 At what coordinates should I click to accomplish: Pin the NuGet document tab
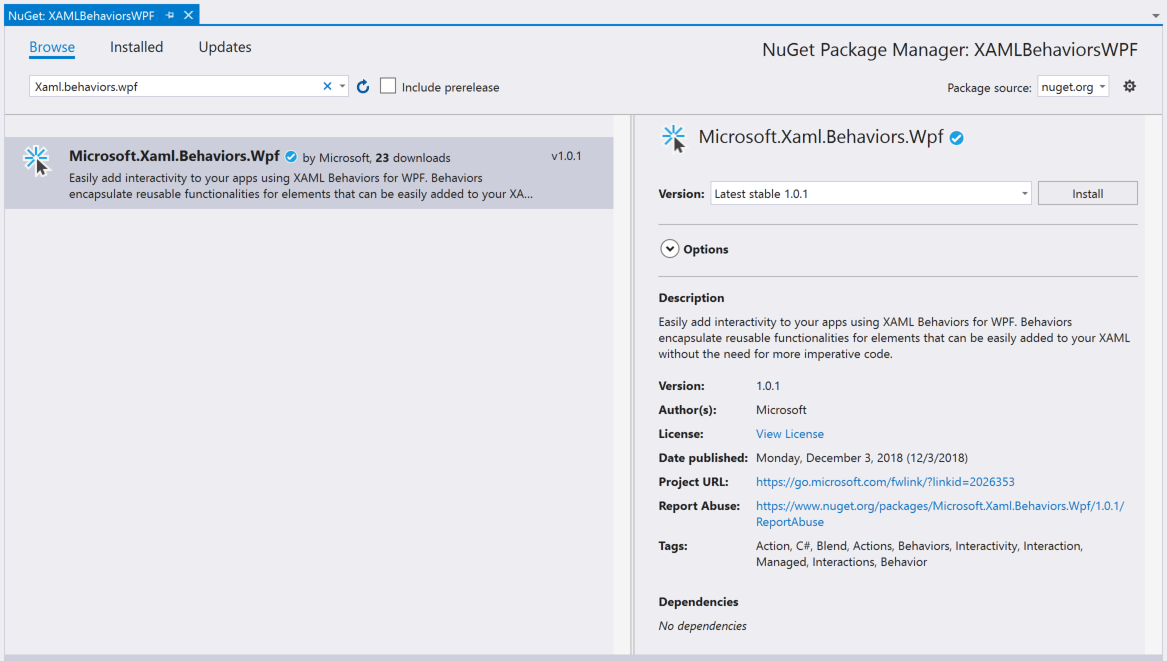(x=170, y=16)
